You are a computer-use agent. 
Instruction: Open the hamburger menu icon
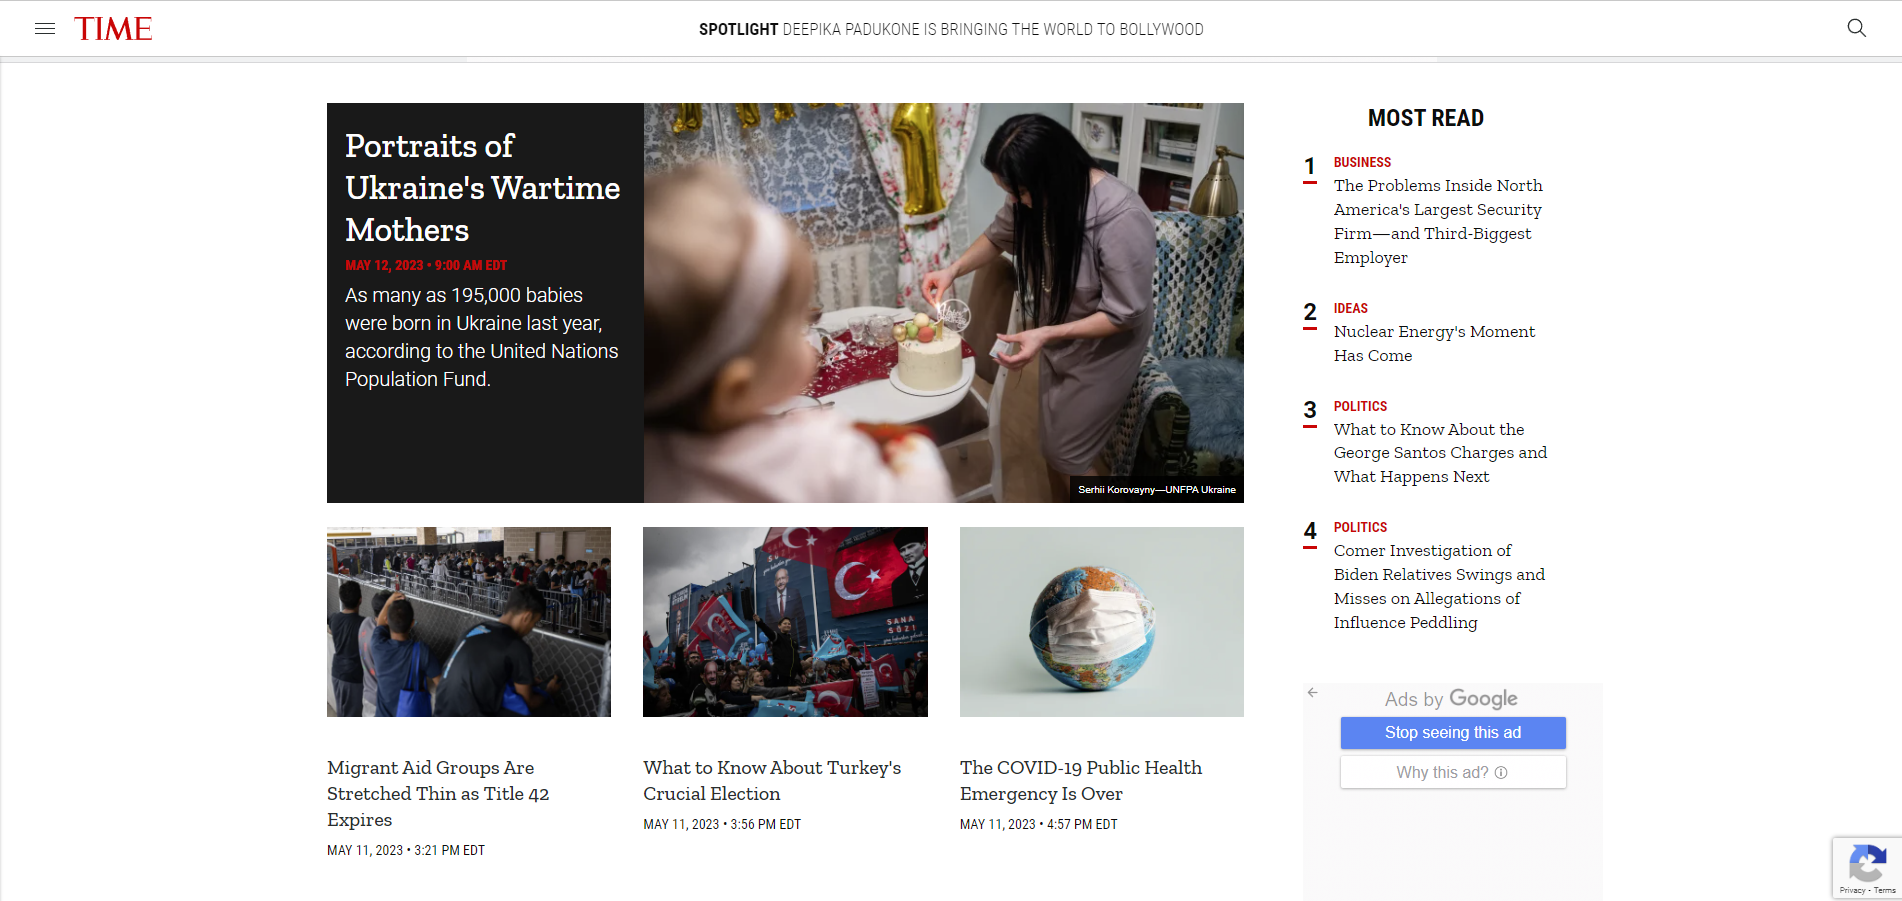45,29
